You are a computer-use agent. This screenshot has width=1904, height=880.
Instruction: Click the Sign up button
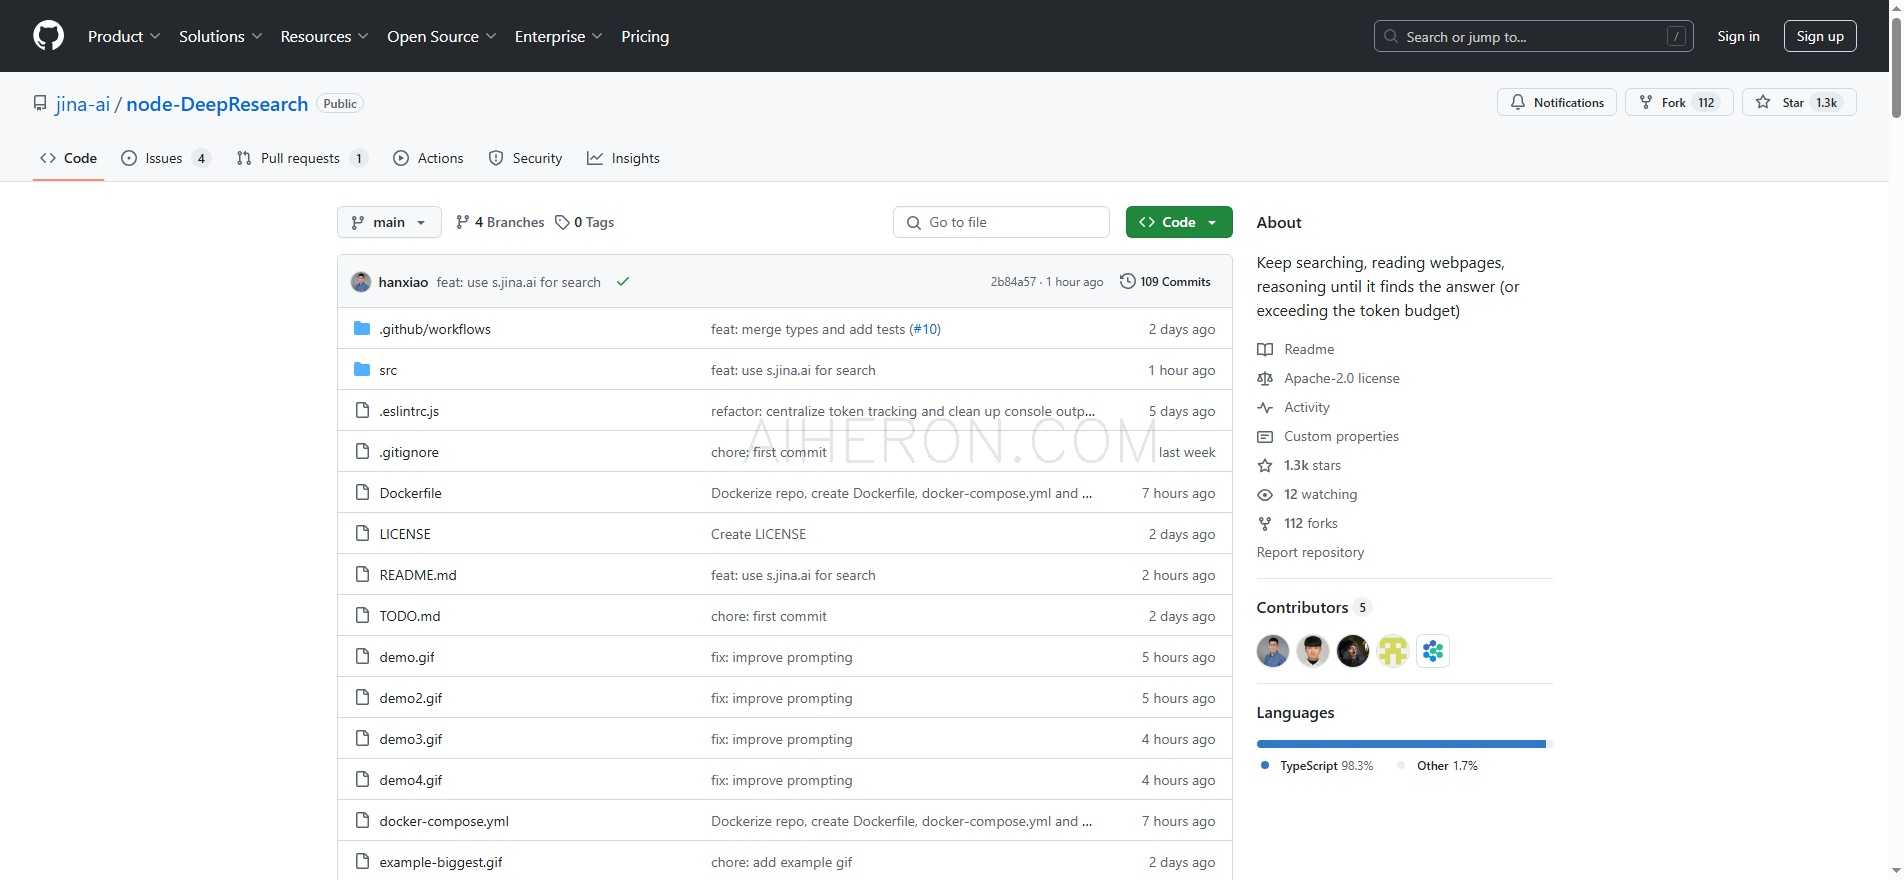(x=1820, y=36)
